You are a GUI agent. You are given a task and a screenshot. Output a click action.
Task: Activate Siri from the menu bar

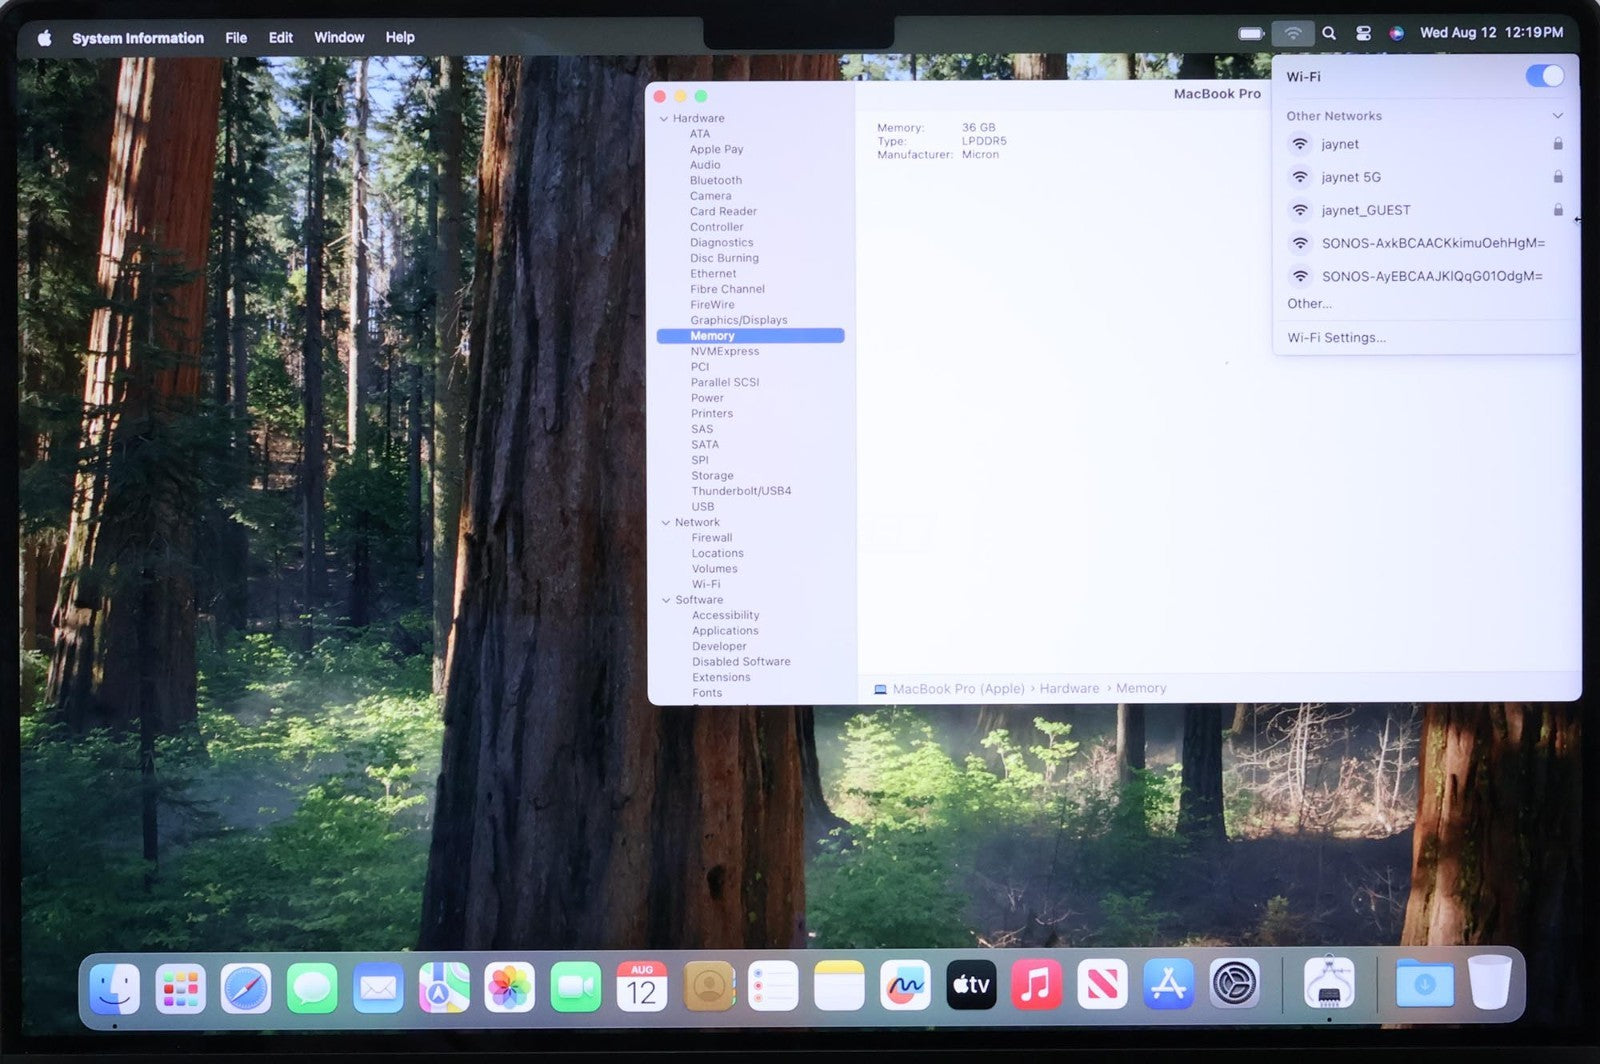pyautogui.click(x=1397, y=33)
